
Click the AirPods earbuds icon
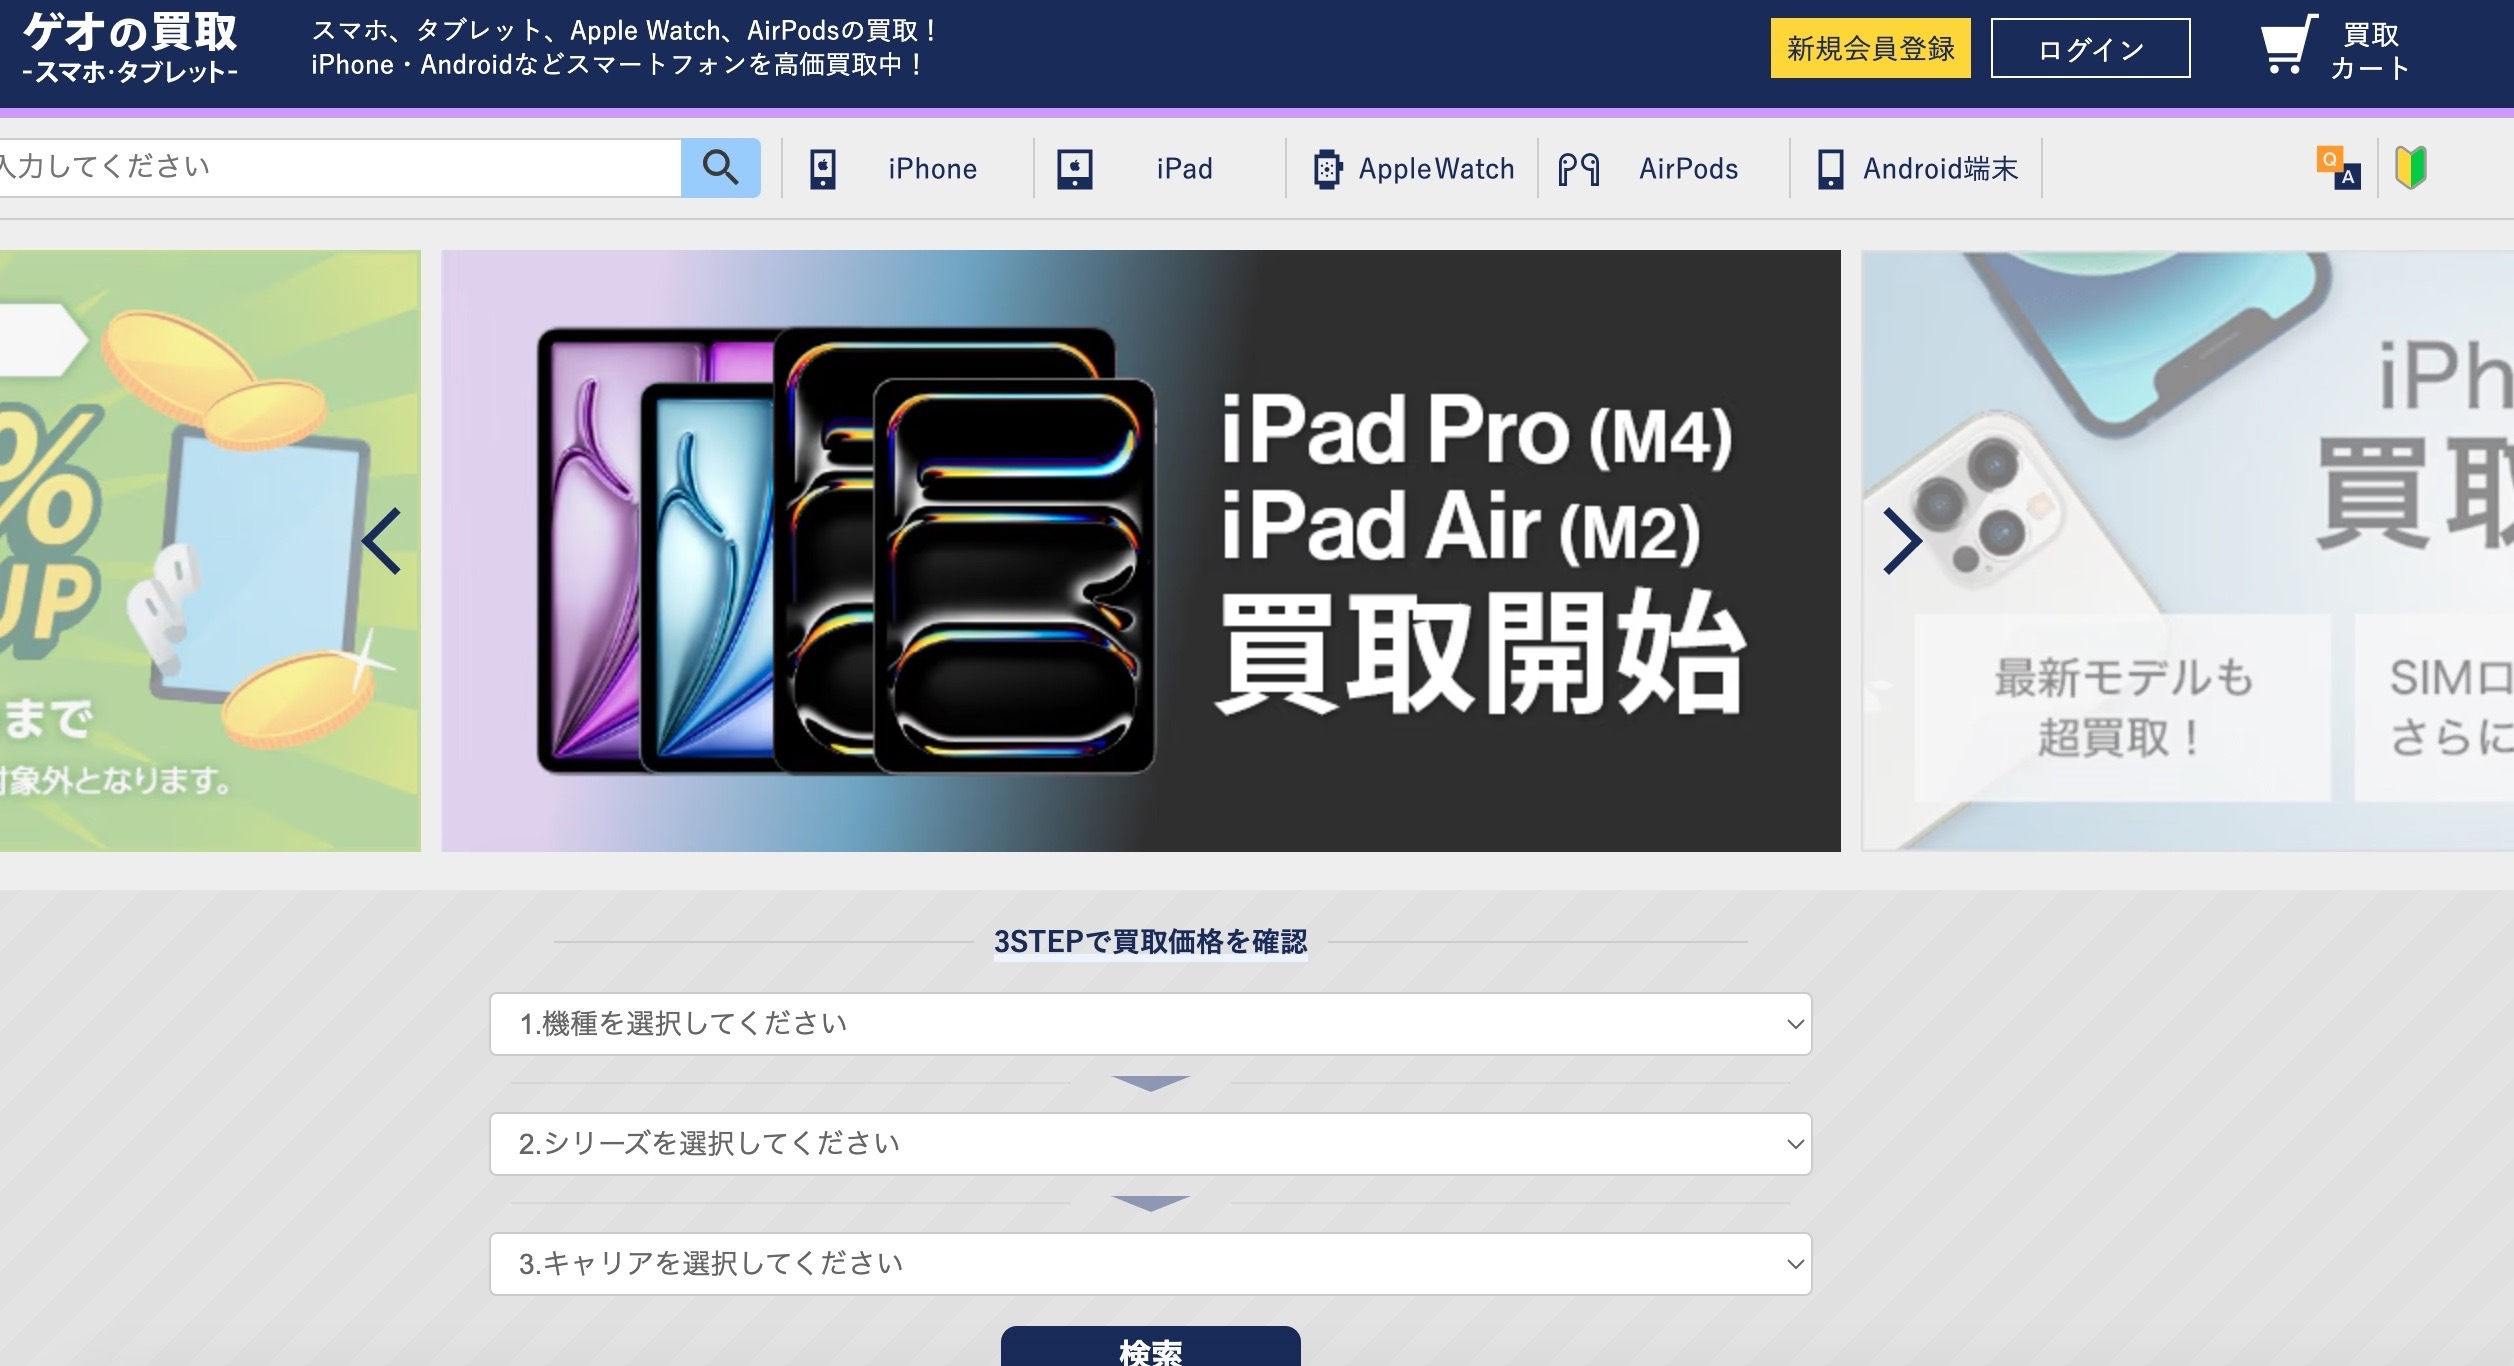1579,169
